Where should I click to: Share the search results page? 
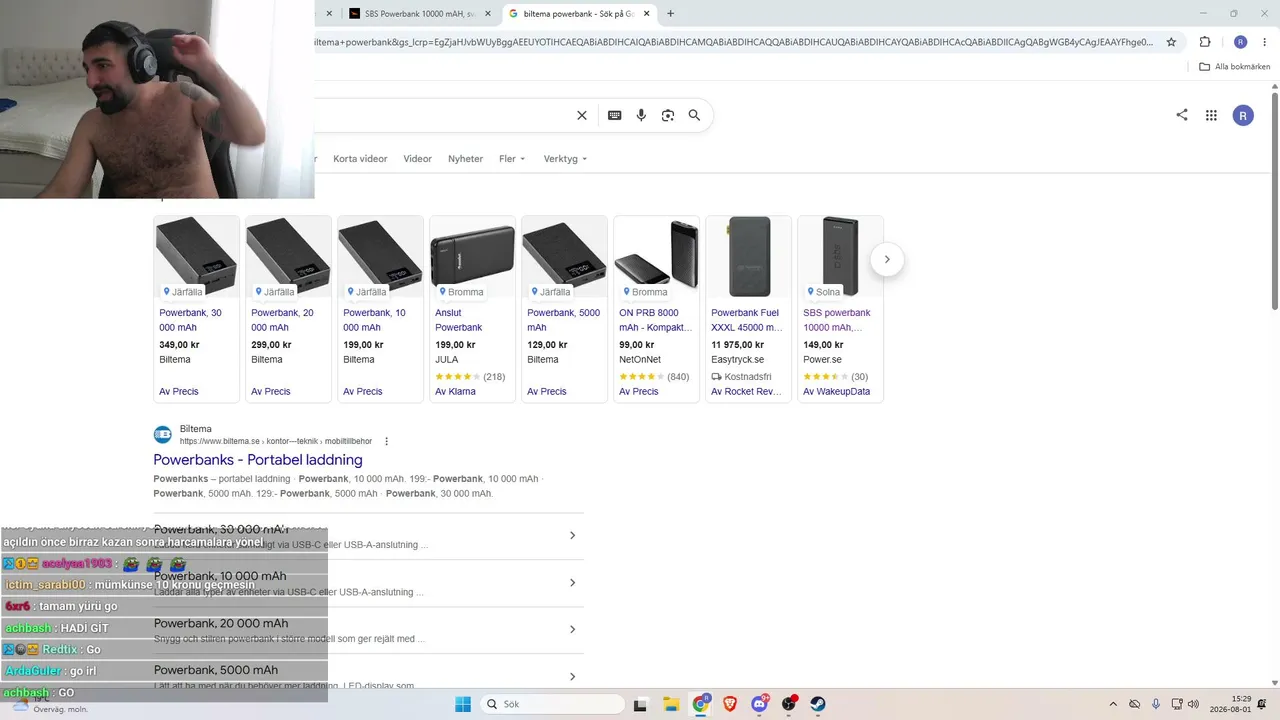(1182, 115)
